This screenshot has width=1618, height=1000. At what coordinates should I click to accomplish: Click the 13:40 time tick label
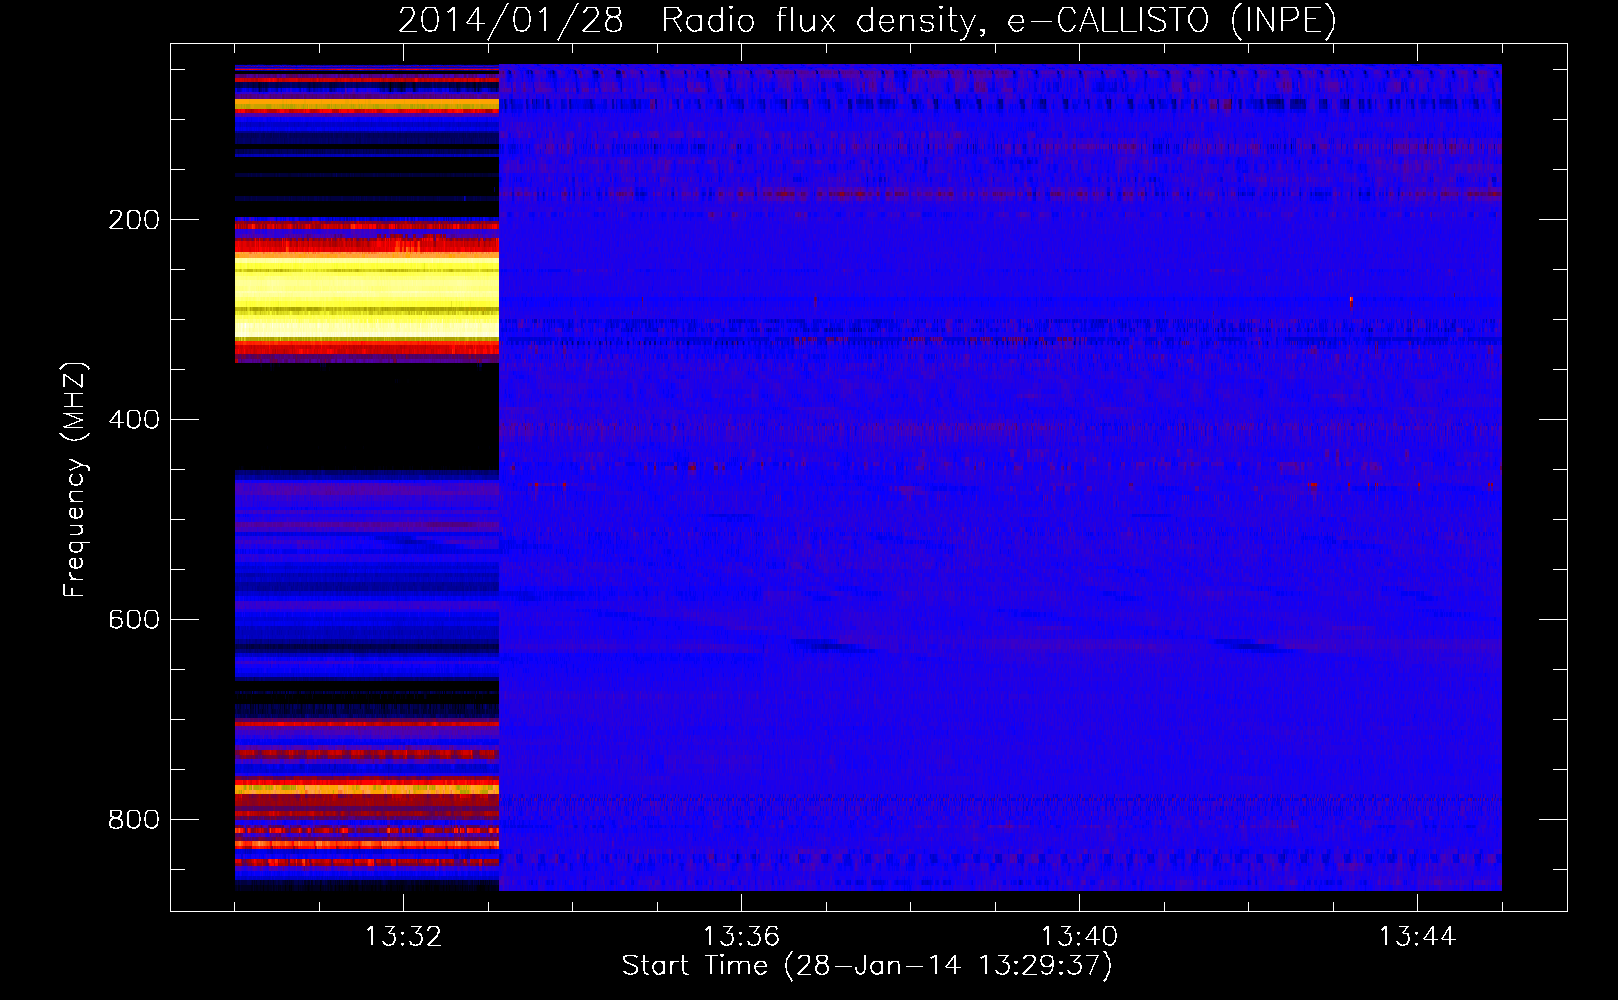coord(1079,937)
